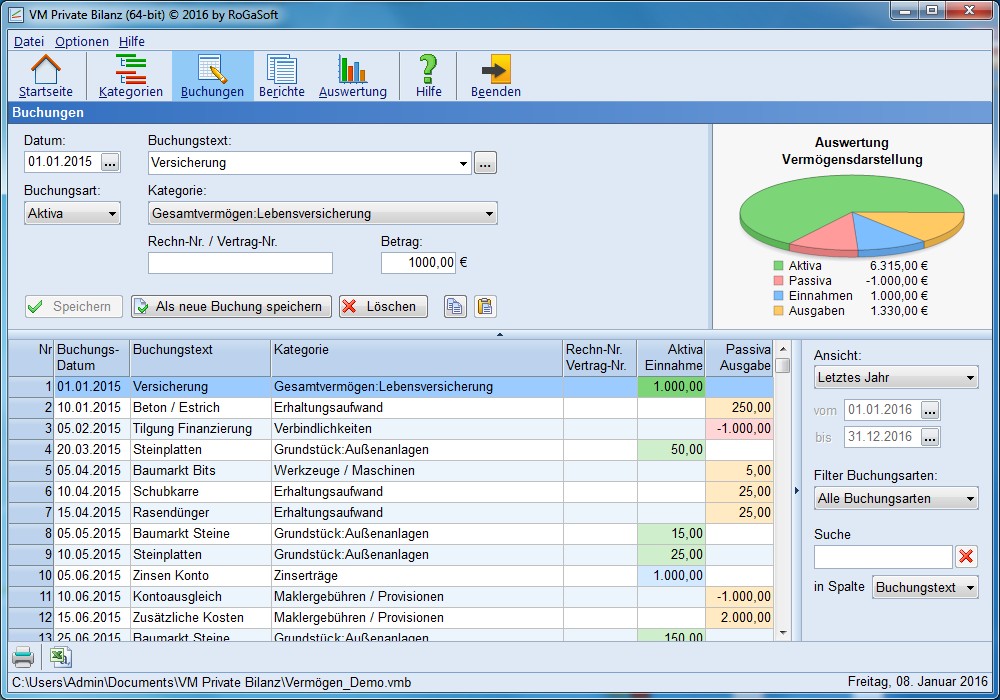Export to Excel using bottom icon
This screenshot has height=700, width=1000.
click(61, 657)
